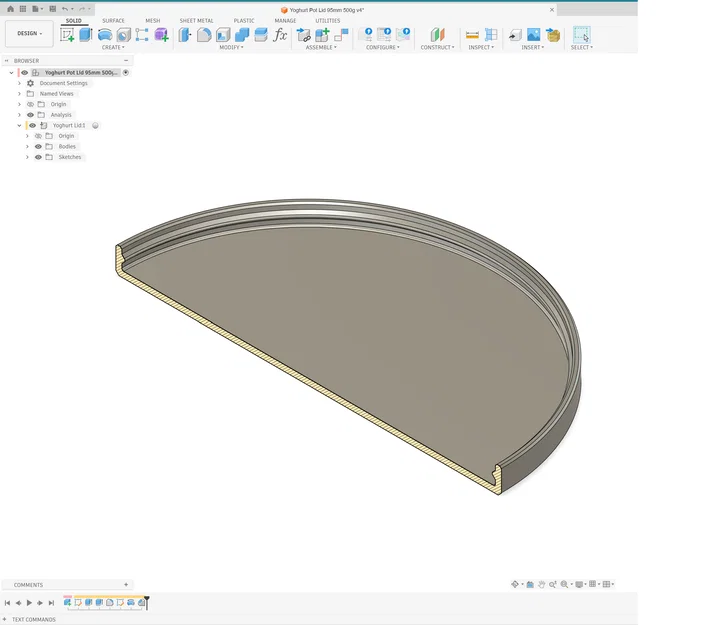This screenshot has width=704, height=625.
Task: Collapse the Yoghurt Lid:1 component
Action: point(19,125)
